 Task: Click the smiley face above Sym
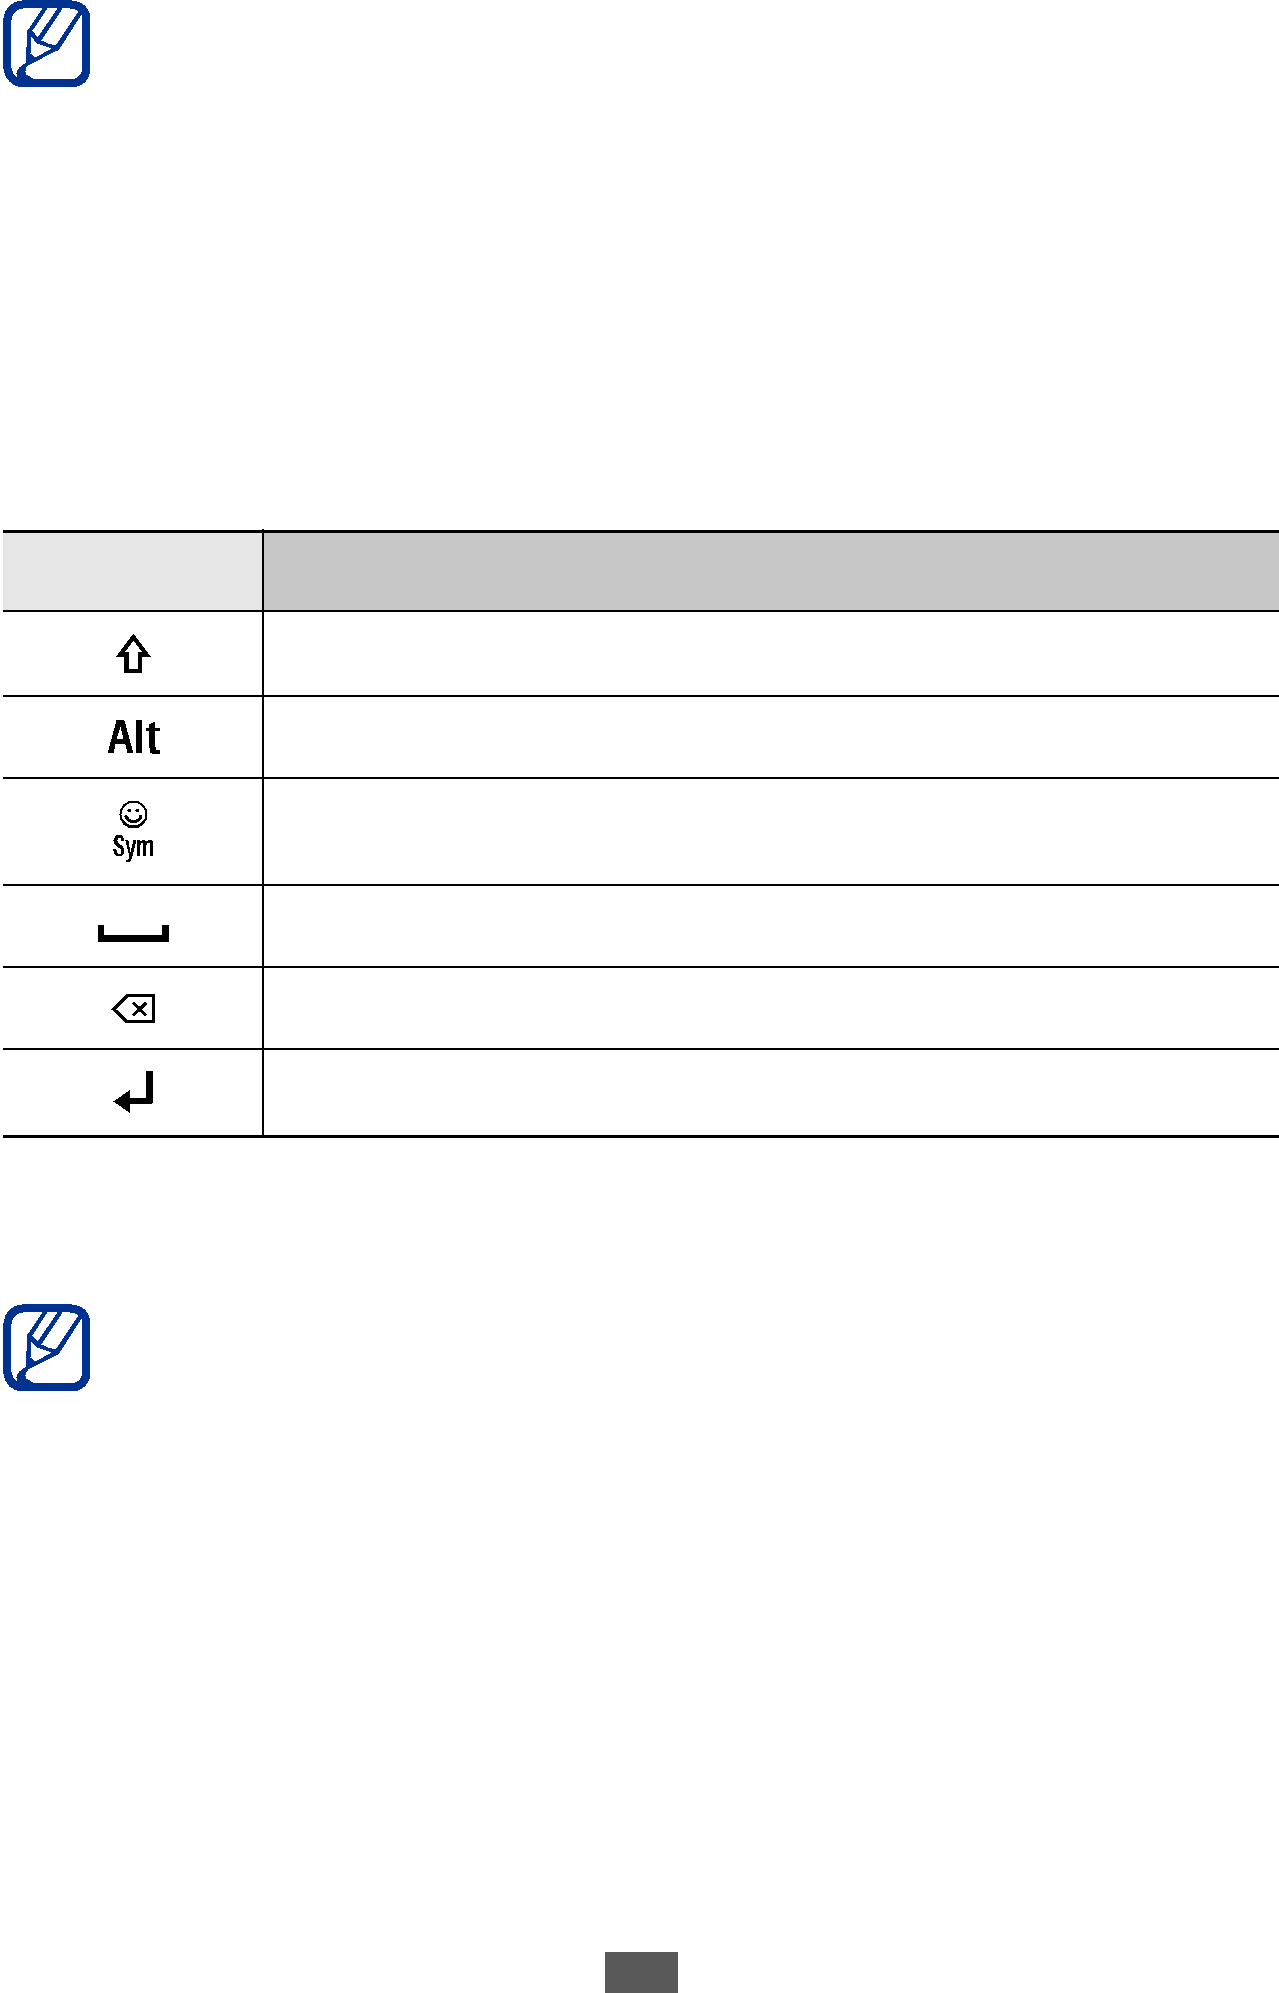click(x=133, y=814)
